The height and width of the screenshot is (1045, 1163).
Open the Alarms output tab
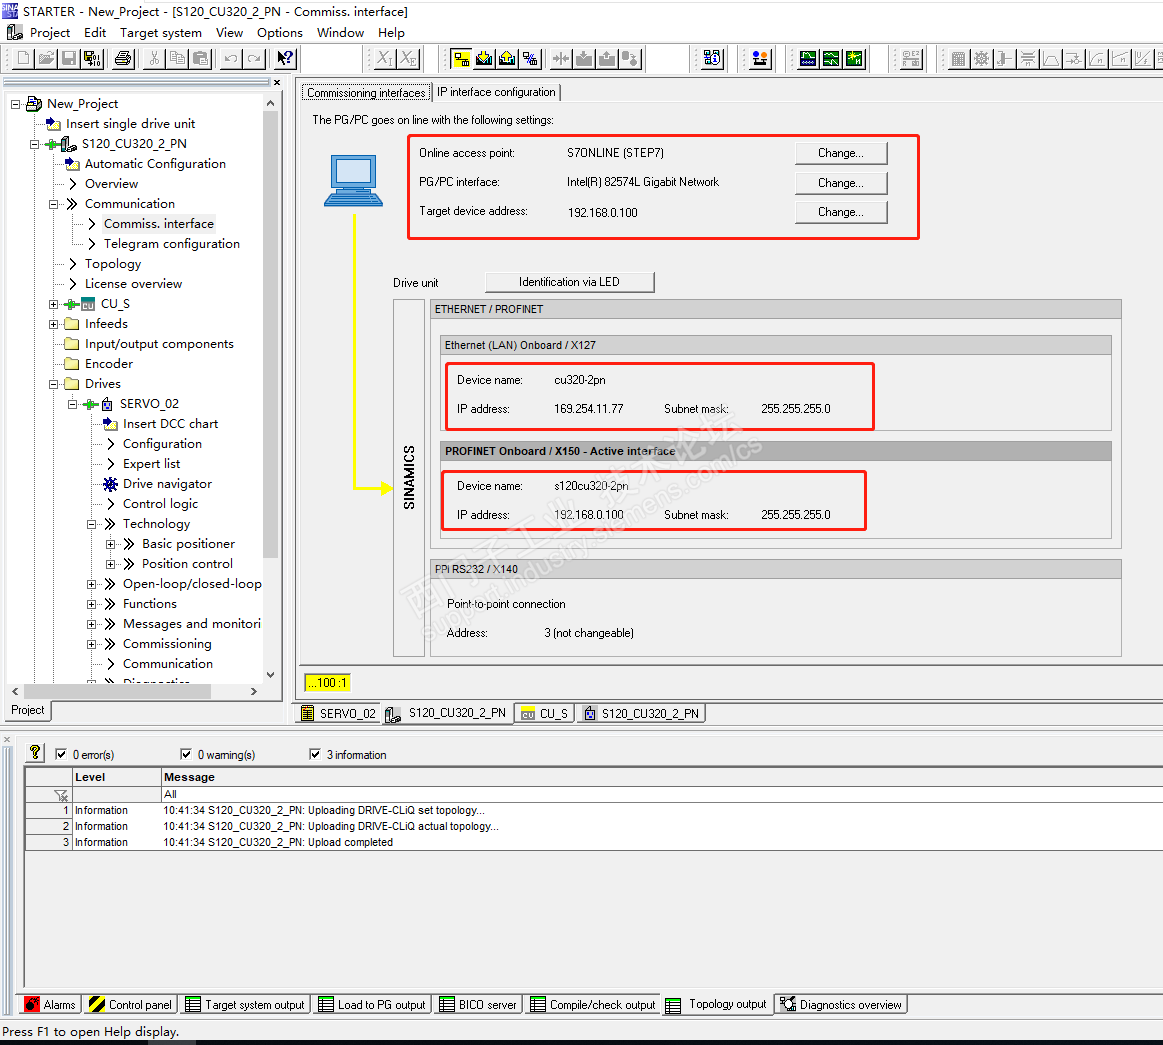pos(50,1004)
